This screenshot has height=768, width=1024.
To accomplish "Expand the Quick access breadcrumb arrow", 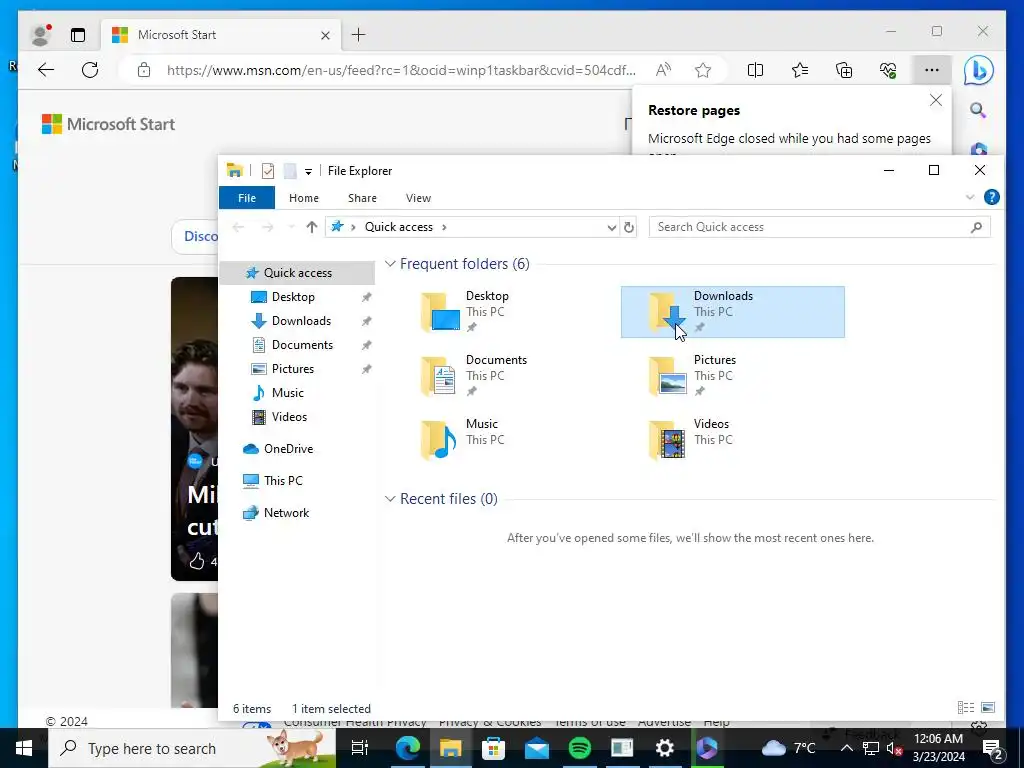I will [x=444, y=227].
